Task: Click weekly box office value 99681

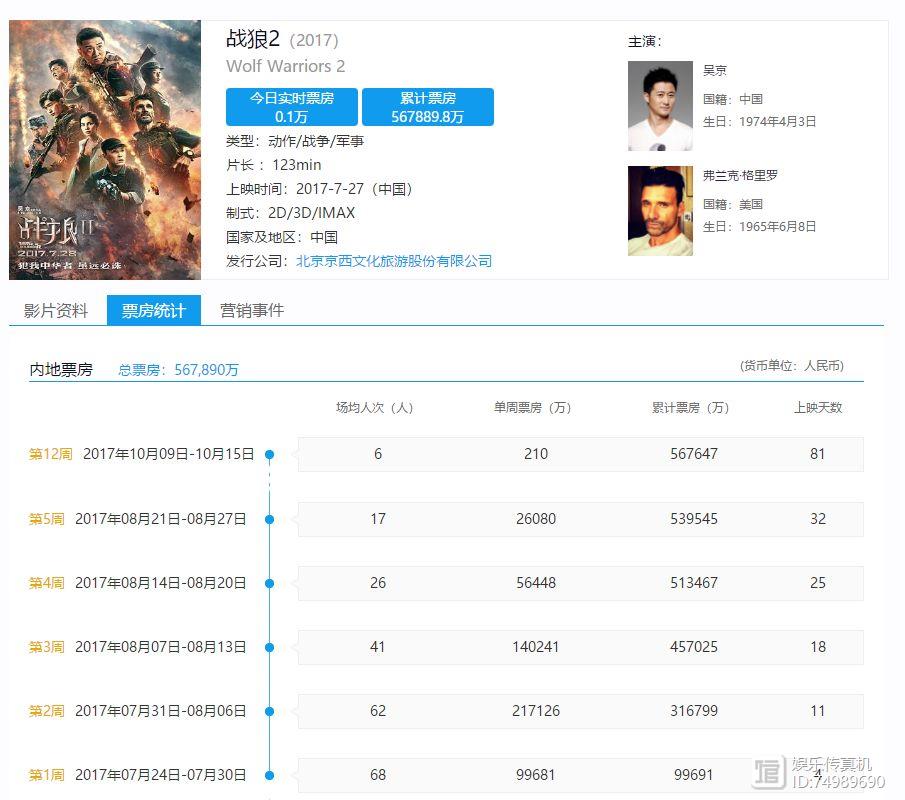Action: [536, 775]
